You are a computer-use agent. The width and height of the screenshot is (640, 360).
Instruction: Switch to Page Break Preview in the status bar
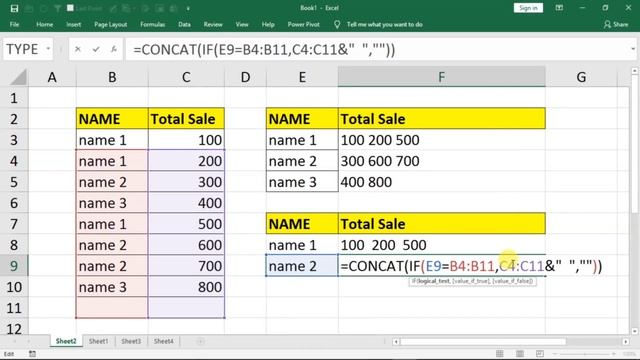pyautogui.click(x=540, y=353)
